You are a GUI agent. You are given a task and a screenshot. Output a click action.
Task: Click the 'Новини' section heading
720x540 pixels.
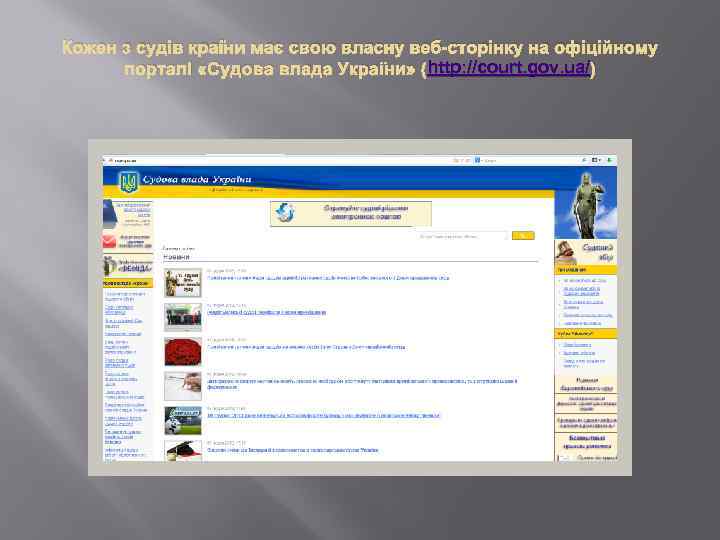tap(176, 257)
